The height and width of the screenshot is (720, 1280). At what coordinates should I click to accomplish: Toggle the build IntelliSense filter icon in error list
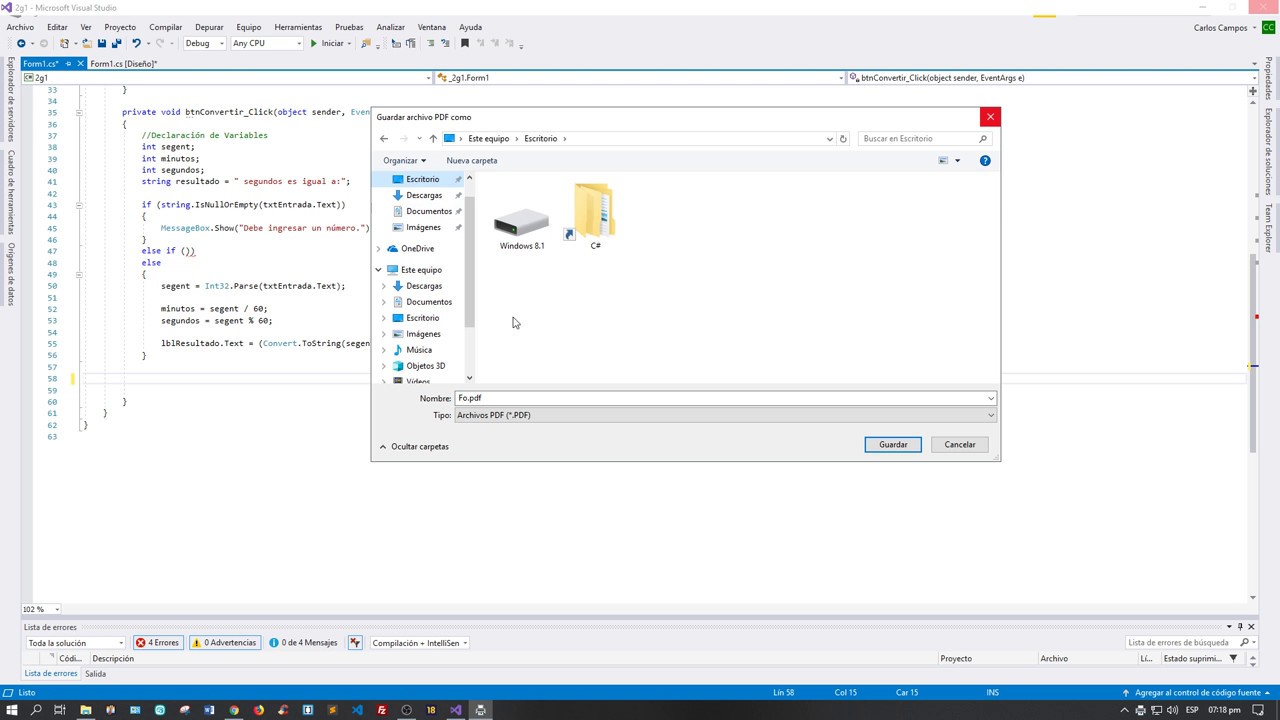click(x=355, y=643)
